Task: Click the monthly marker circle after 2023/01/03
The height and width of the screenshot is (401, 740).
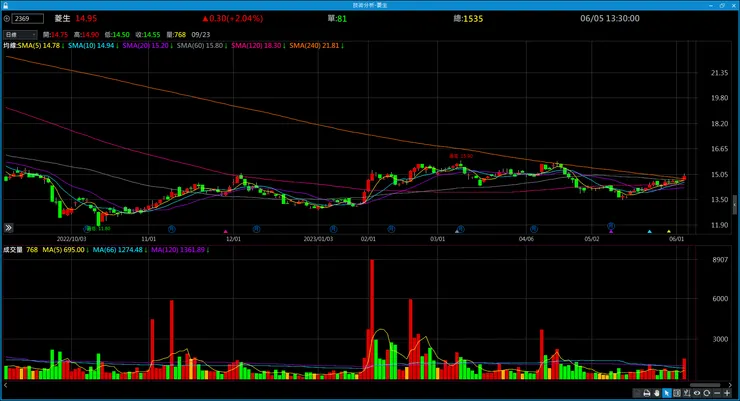Action: click(333, 229)
